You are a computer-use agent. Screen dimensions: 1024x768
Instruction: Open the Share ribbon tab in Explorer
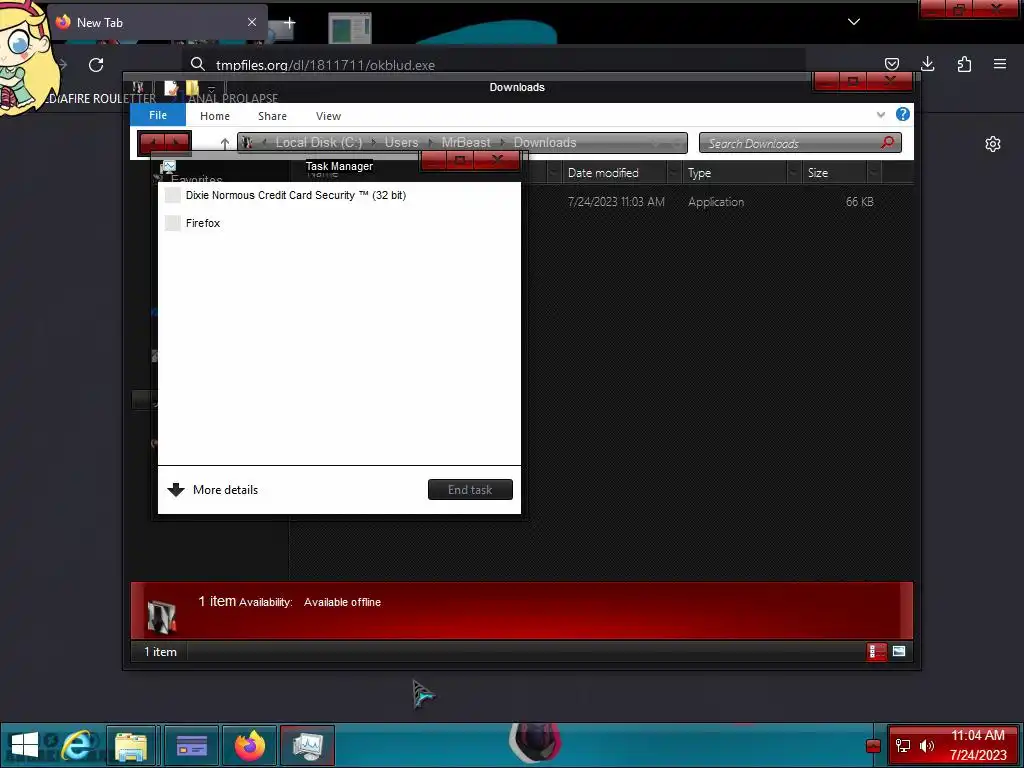pyautogui.click(x=272, y=116)
